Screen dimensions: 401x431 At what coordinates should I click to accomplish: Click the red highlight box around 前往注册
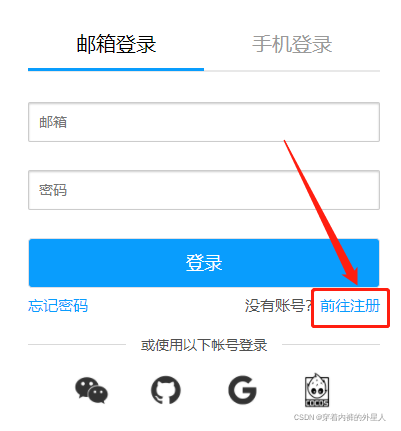350,308
